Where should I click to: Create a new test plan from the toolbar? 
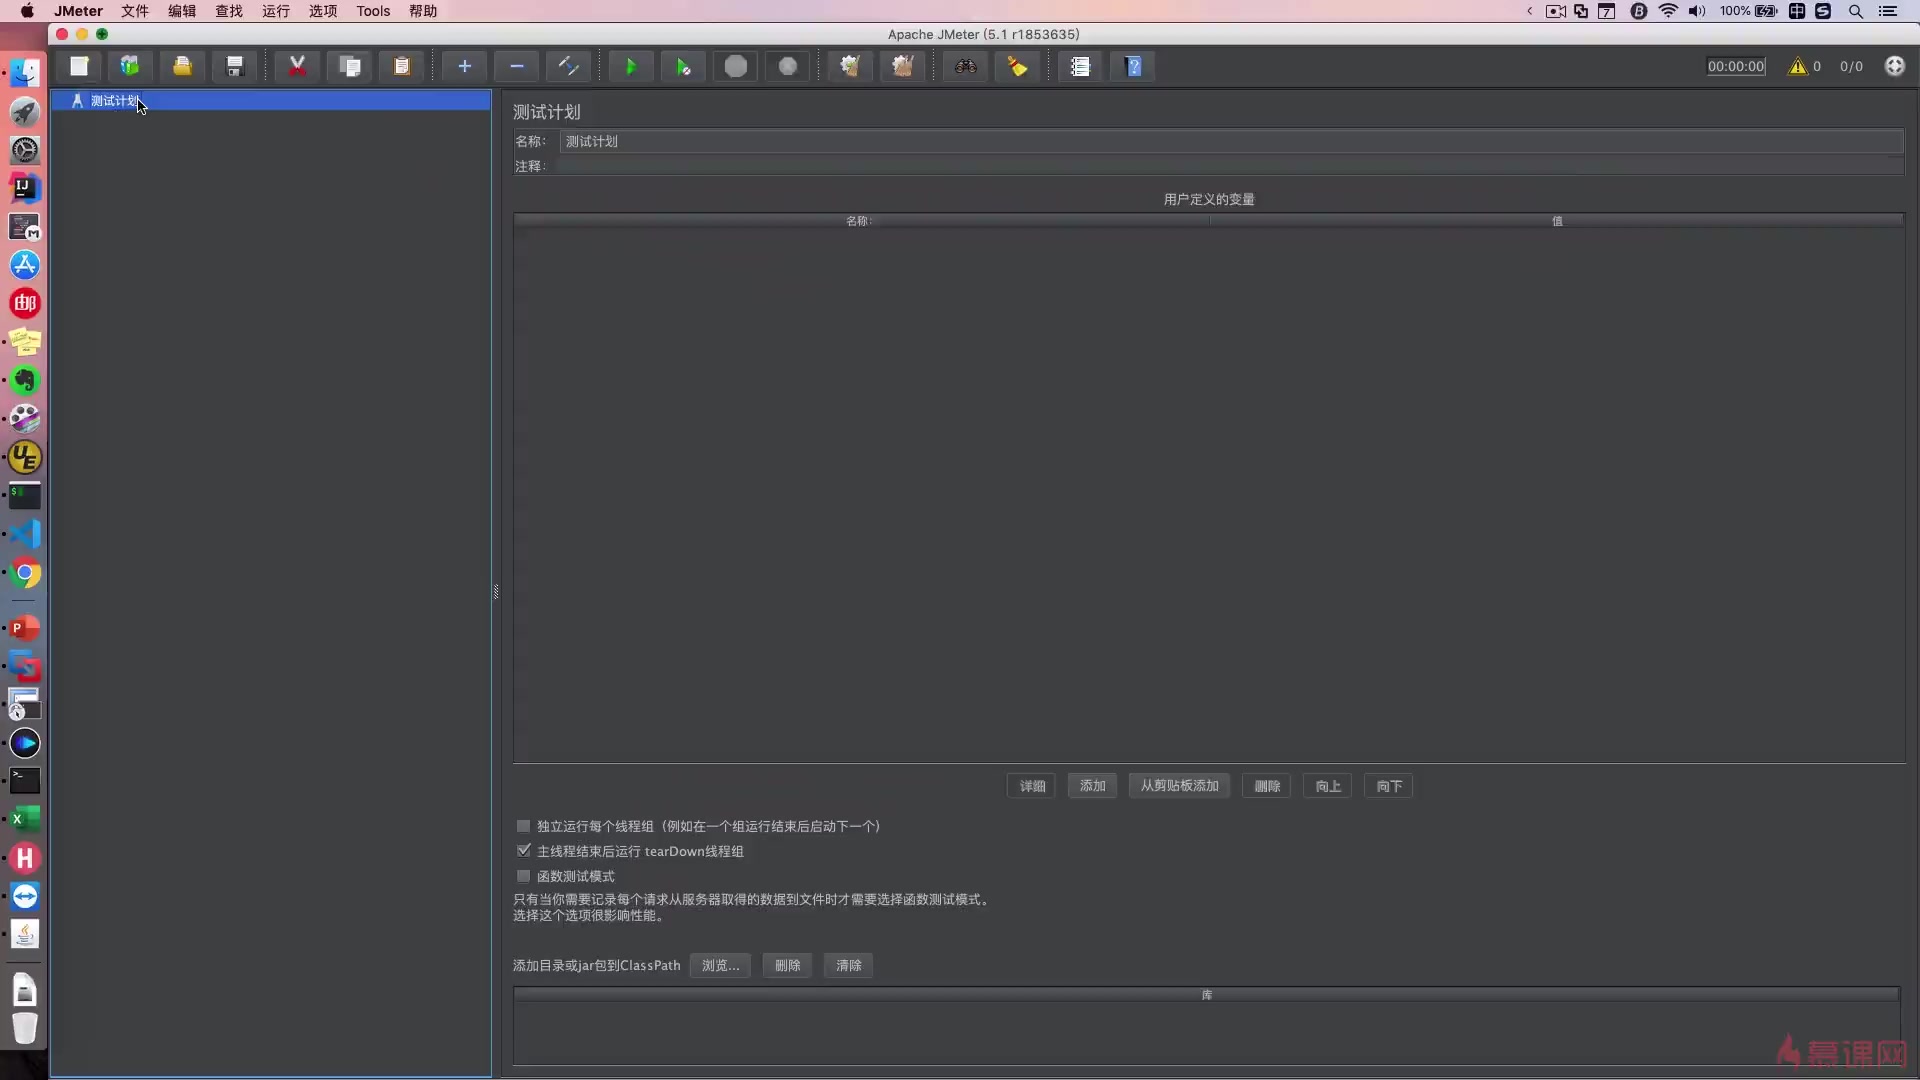tap(79, 66)
